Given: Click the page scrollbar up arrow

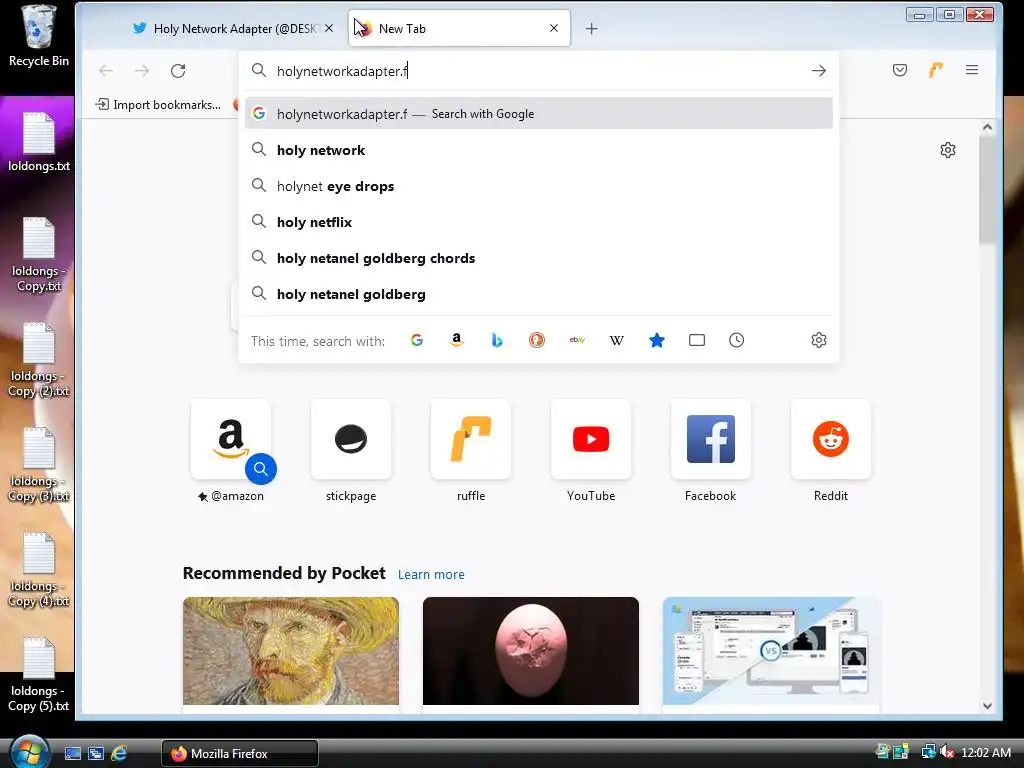Looking at the screenshot, I should click(x=987, y=127).
